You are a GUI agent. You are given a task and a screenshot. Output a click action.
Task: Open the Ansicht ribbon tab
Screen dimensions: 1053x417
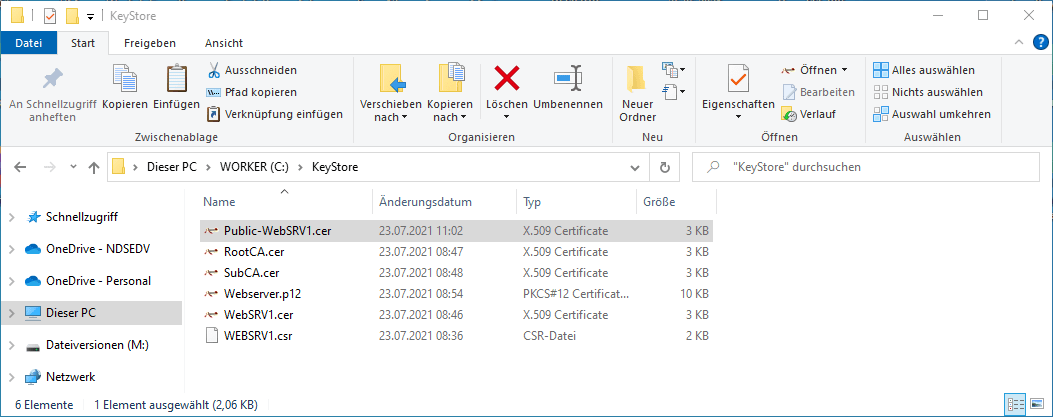coord(223,43)
